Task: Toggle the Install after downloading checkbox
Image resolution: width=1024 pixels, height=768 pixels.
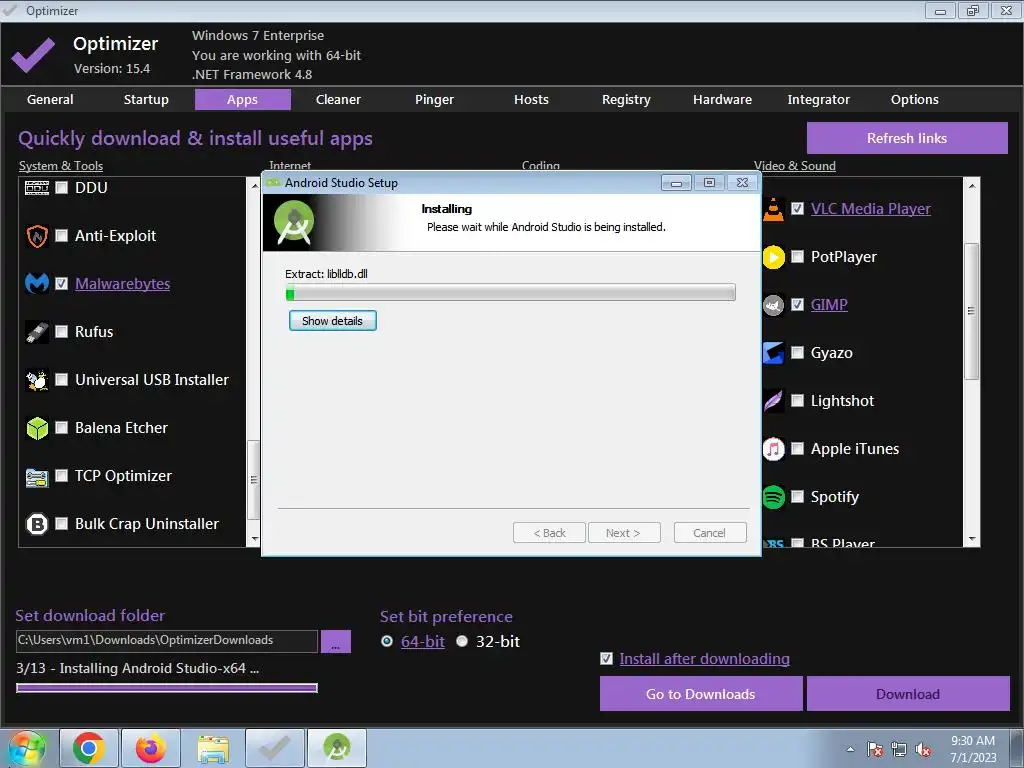Action: point(607,658)
